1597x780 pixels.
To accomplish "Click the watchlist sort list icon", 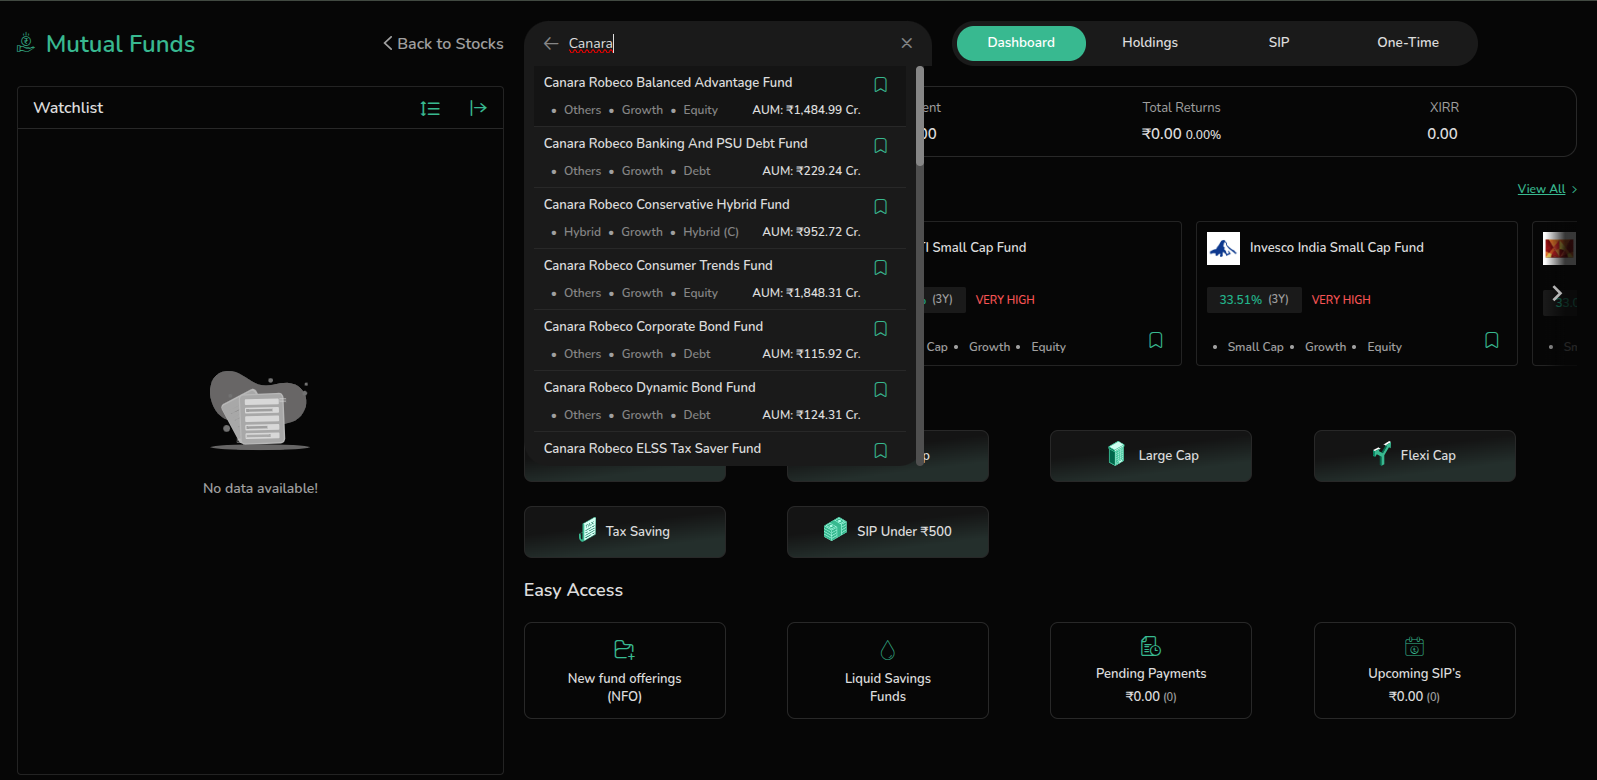I will 430,108.
